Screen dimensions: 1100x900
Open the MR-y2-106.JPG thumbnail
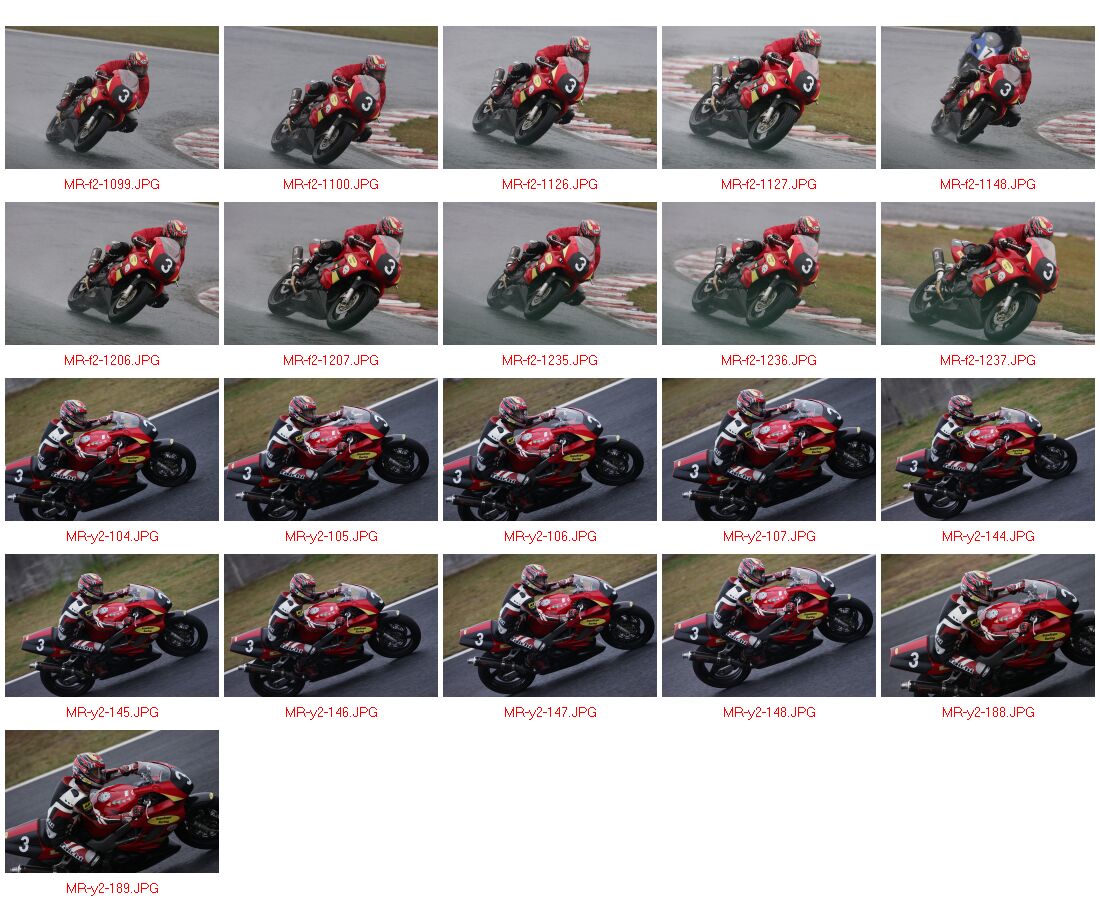coord(549,450)
